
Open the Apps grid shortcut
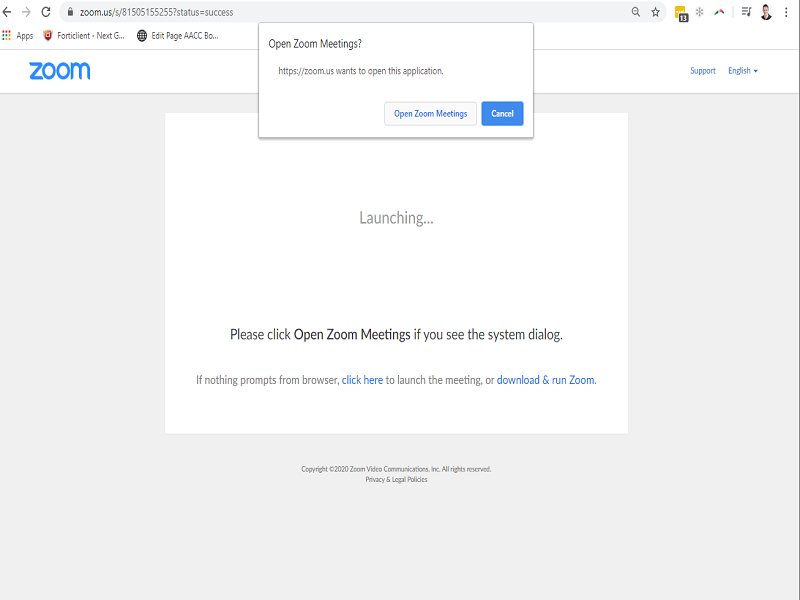(18, 36)
